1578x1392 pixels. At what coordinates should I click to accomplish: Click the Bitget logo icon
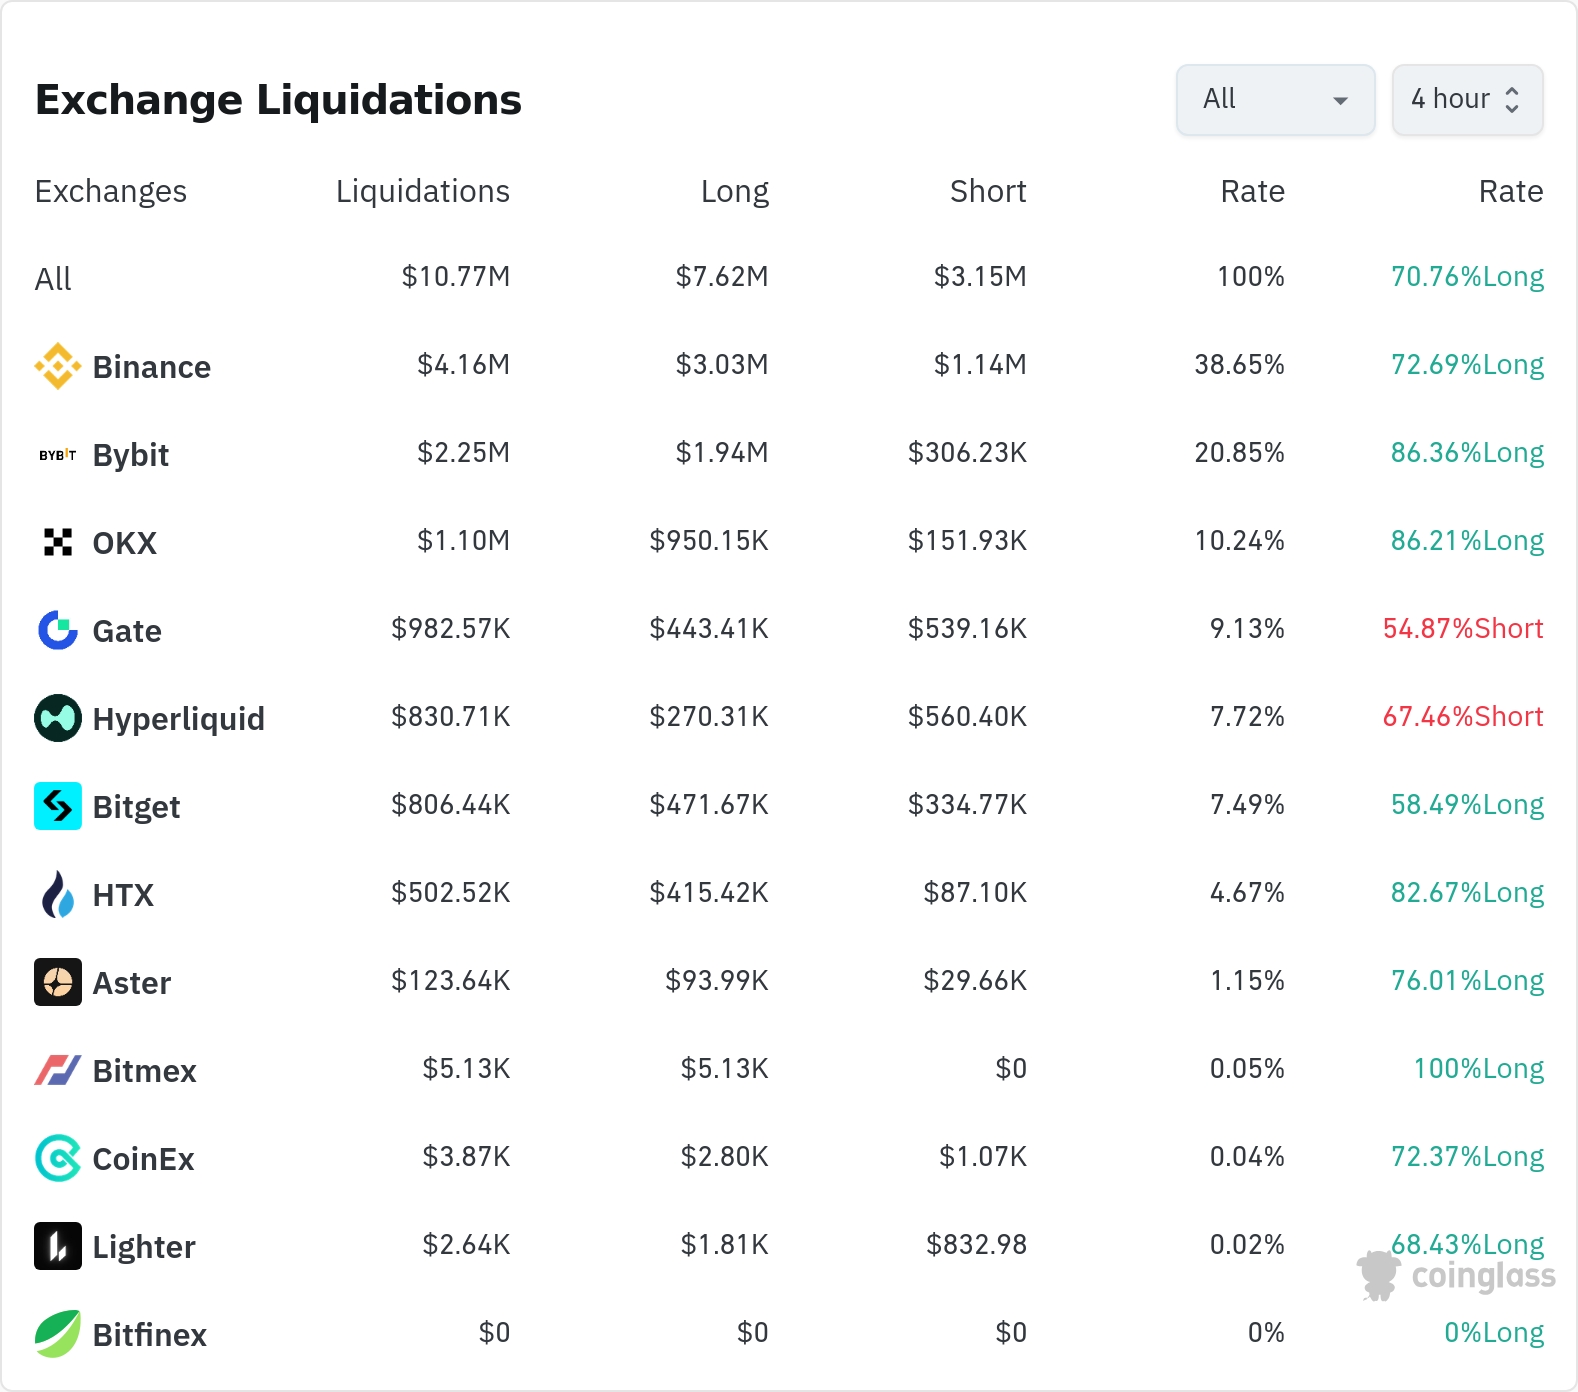[58, 806]
